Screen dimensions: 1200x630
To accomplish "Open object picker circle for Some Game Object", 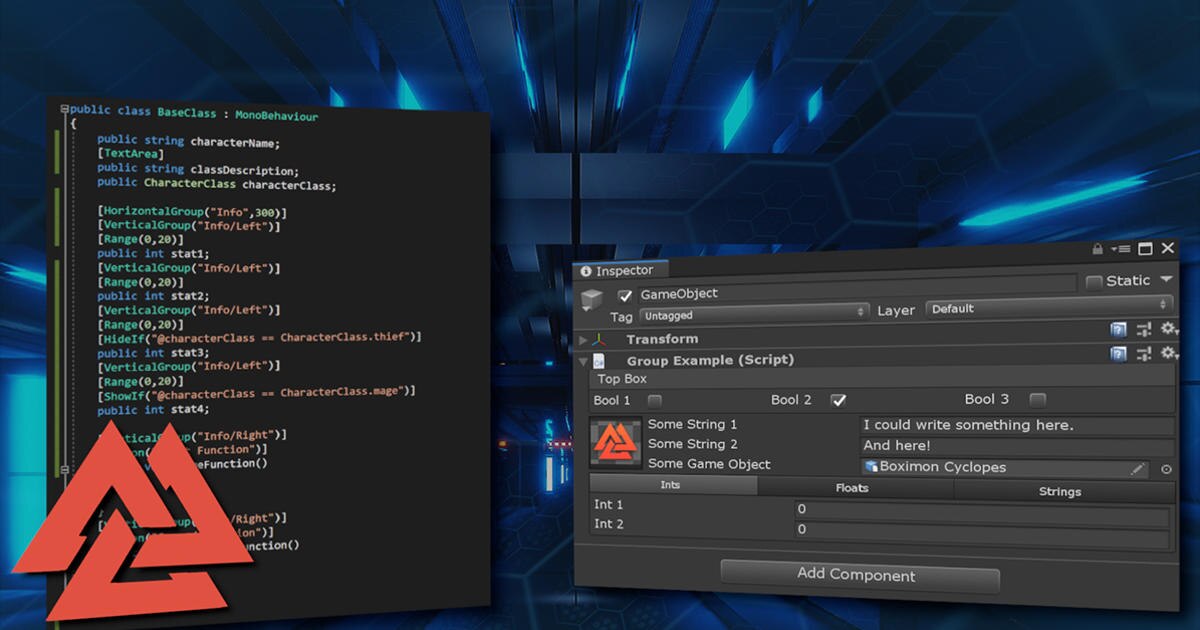I will point(1166,470).
